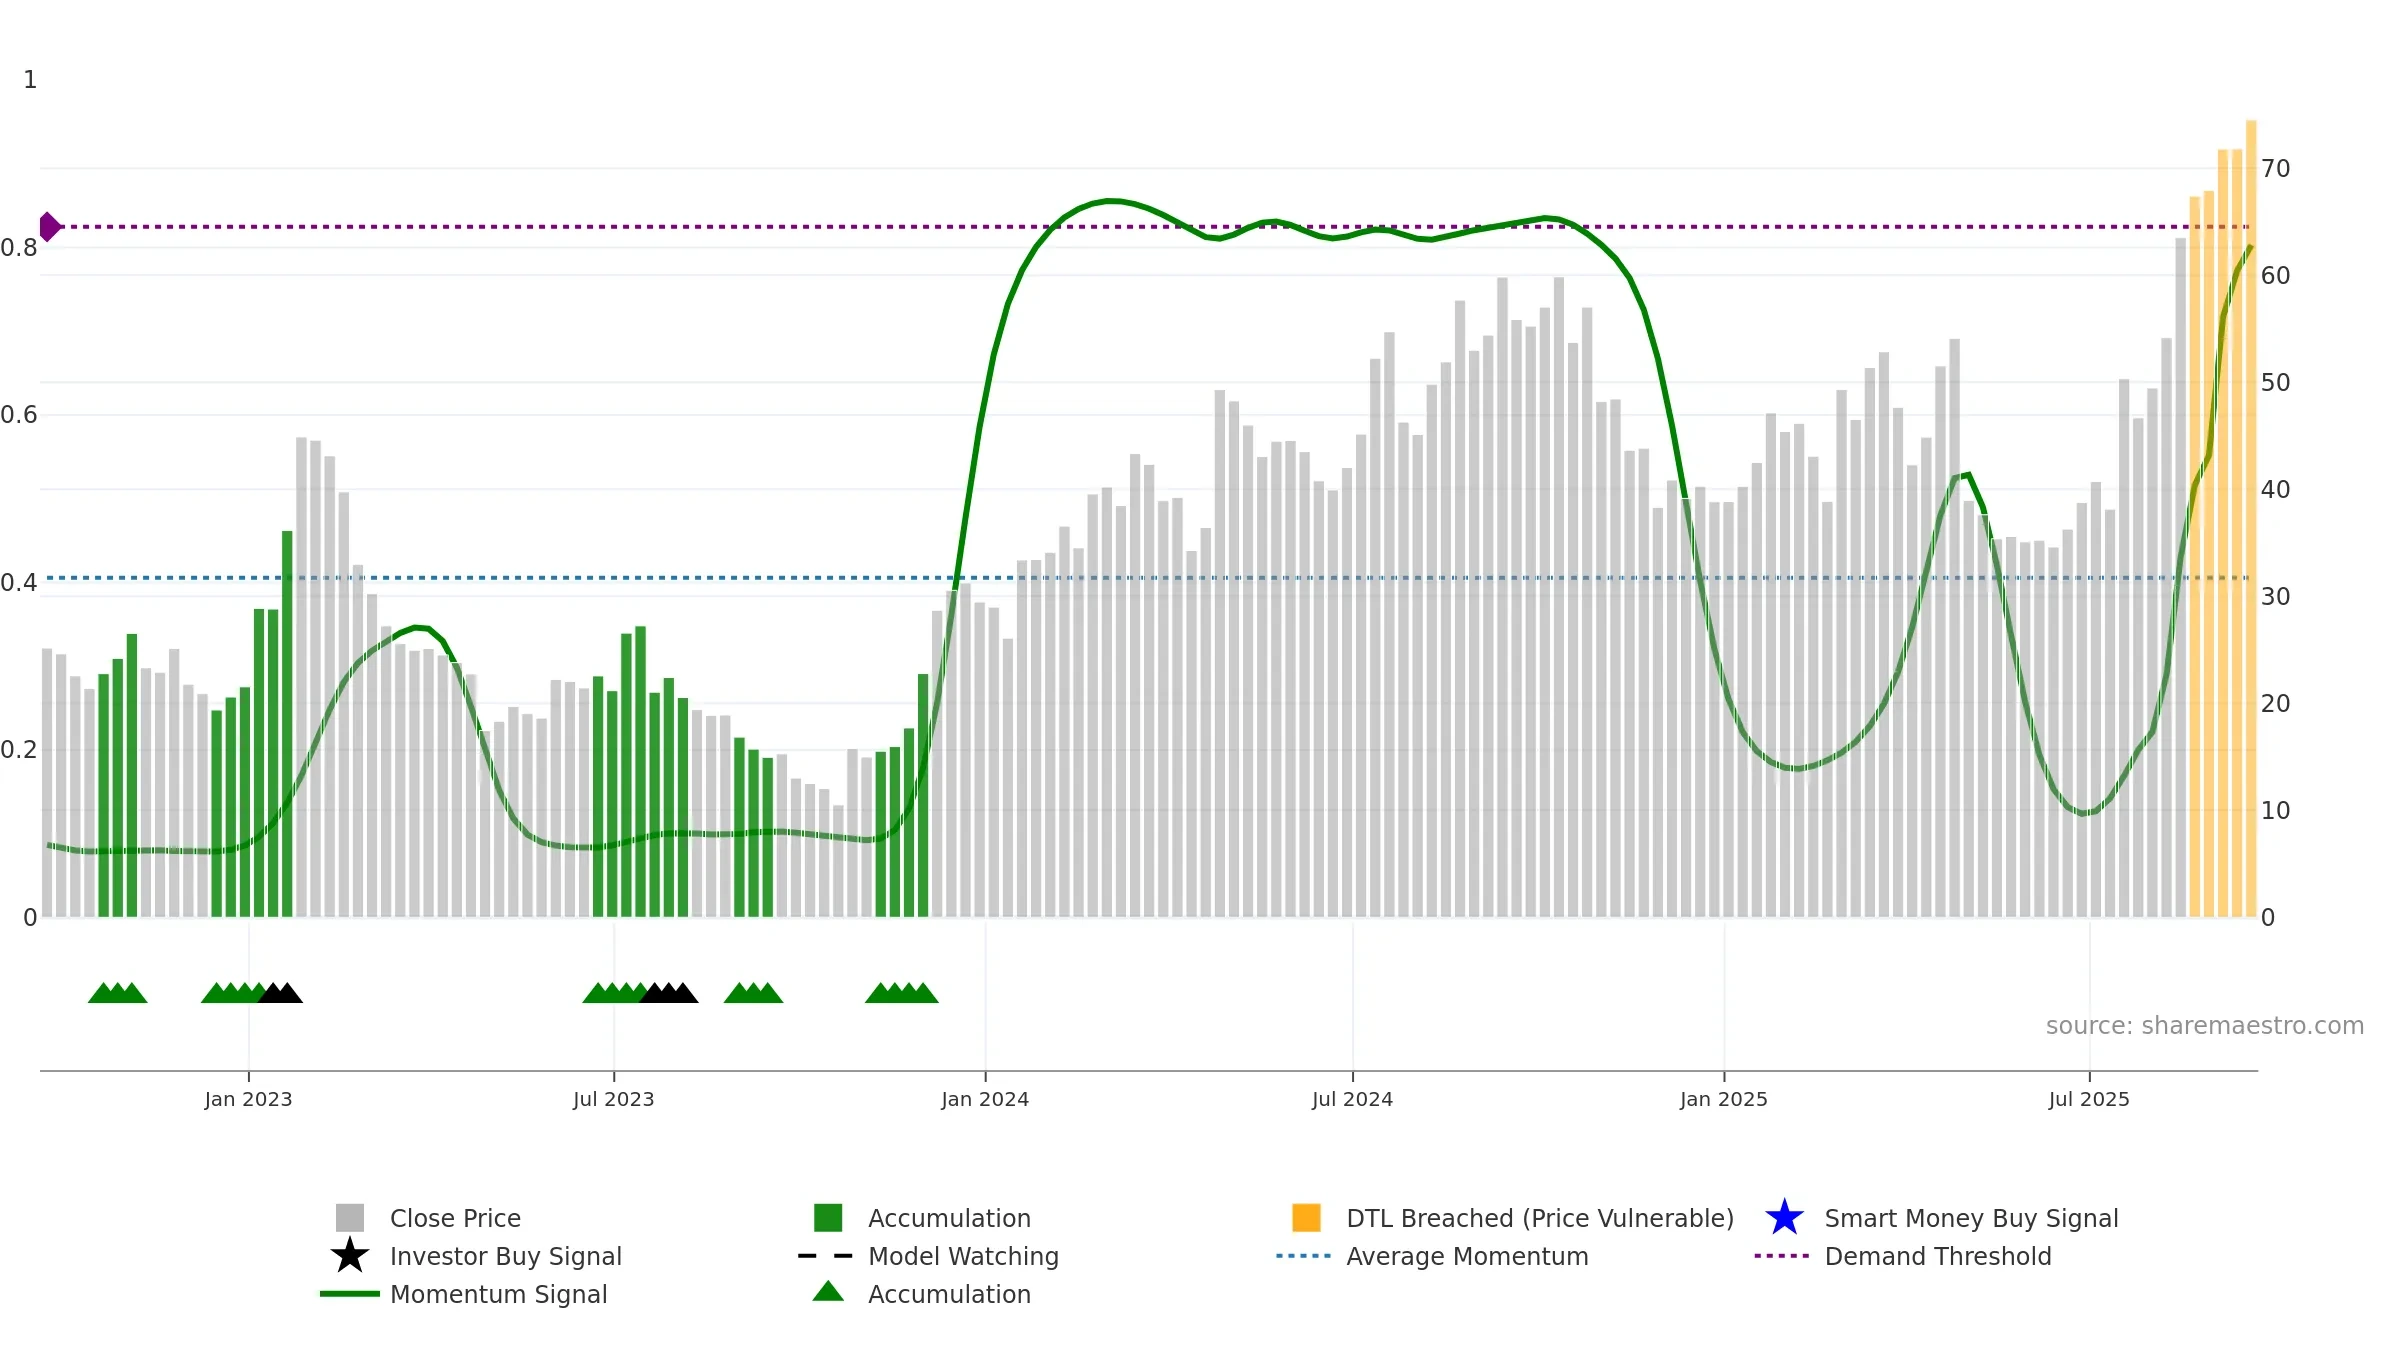Click the Jan 2025 axis label

[1724, 1099]
